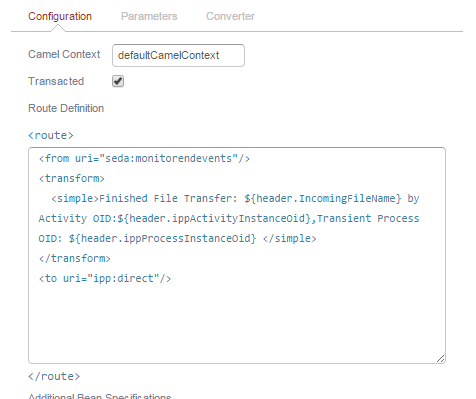Select the Configuration tab

[x=60, y=16]
